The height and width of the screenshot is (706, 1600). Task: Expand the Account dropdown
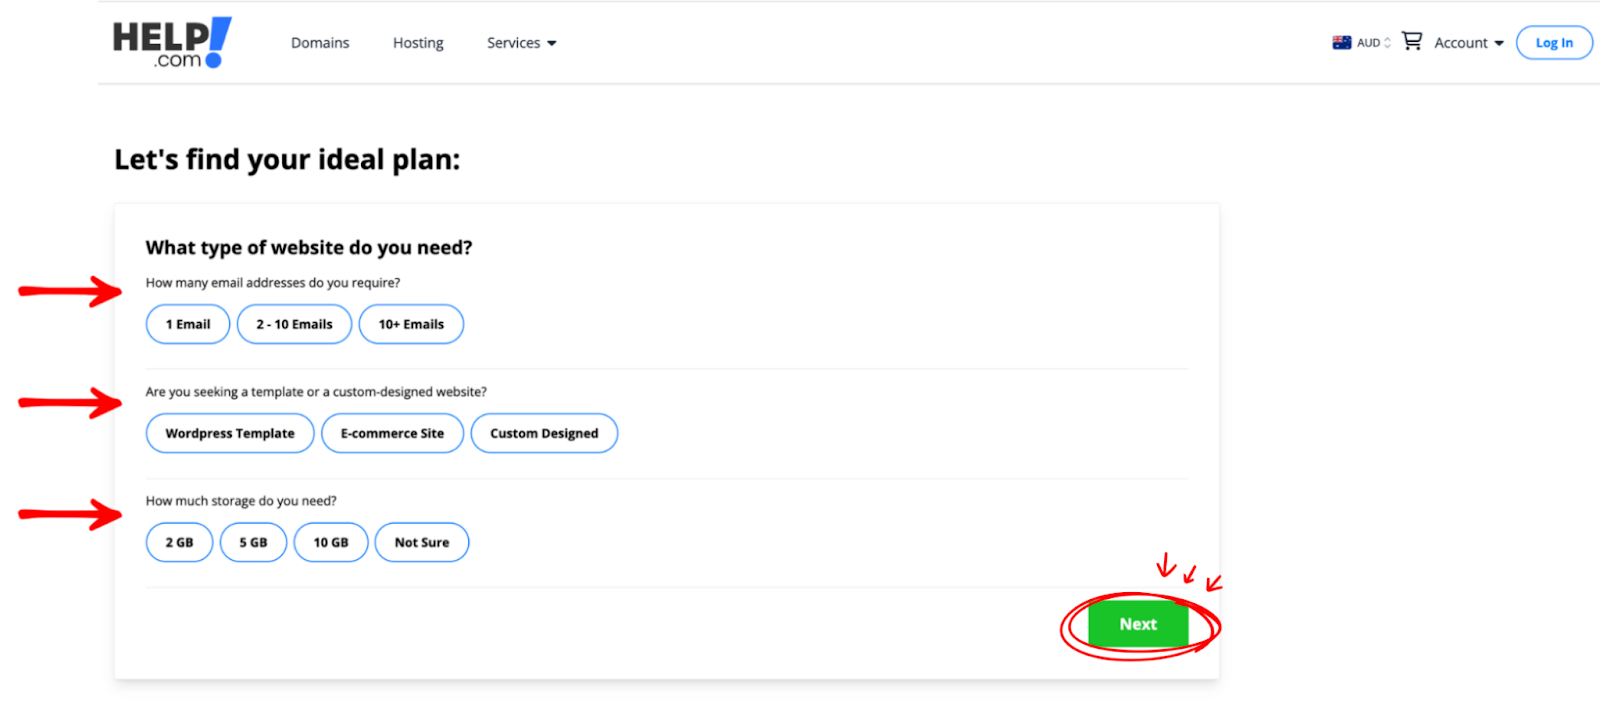tap(1468, 43)
